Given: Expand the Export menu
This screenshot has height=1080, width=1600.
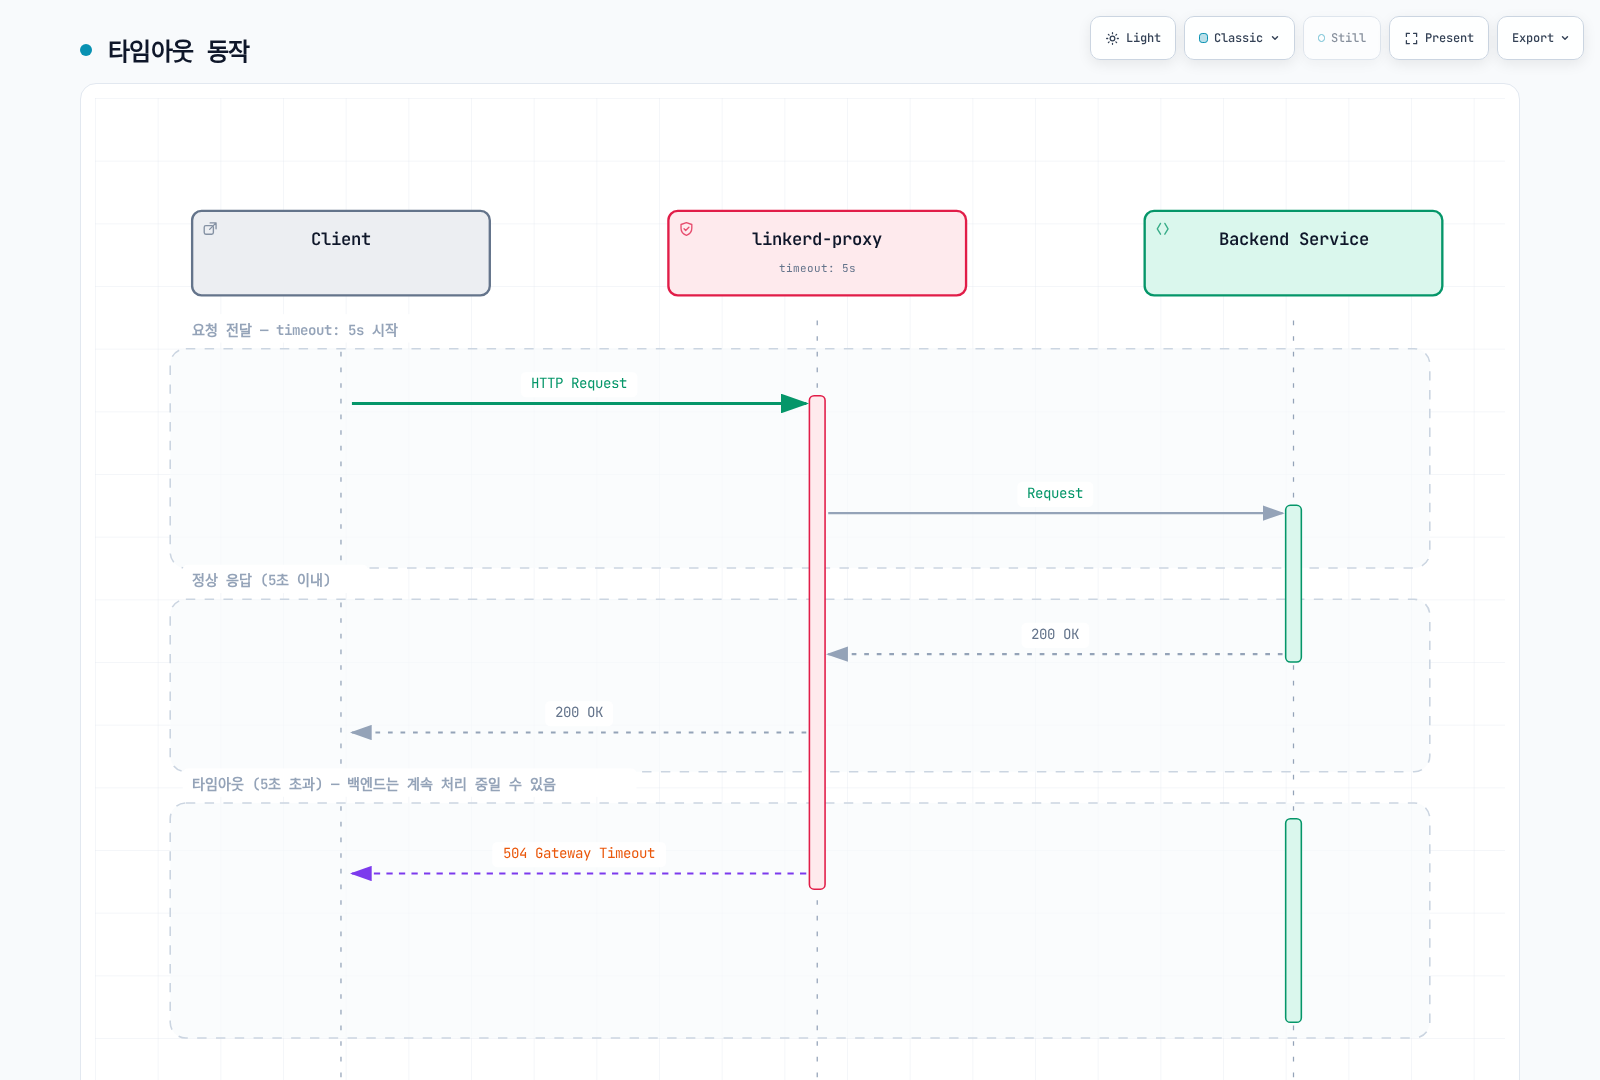Looking at the screenshot, I should pyautogui.click(x=1540, y=38).
